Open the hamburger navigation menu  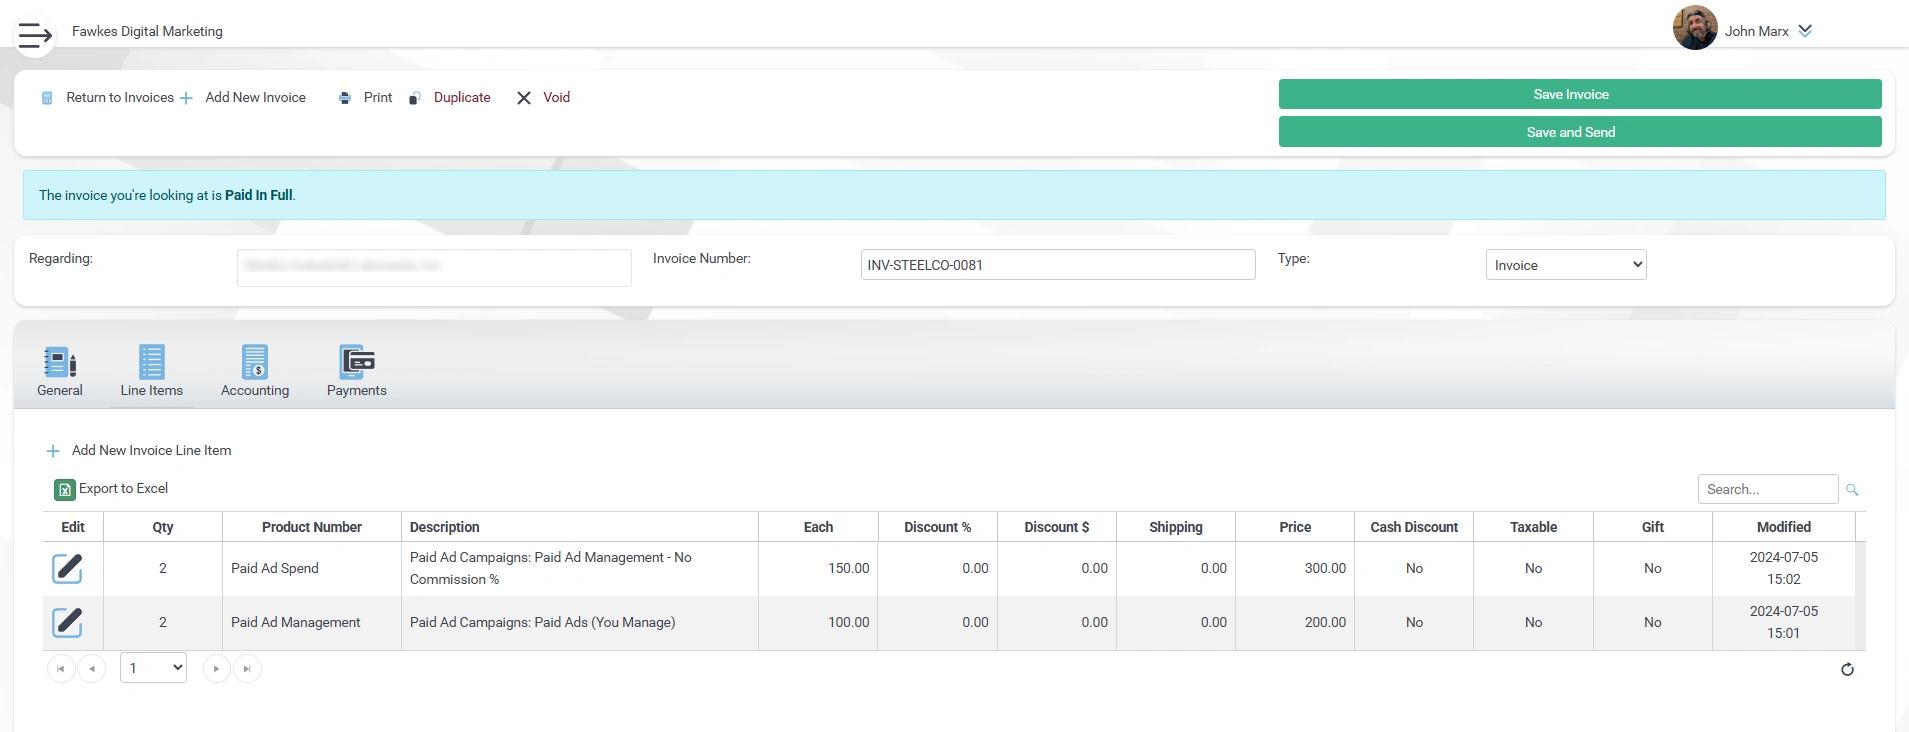click(35, 35)
